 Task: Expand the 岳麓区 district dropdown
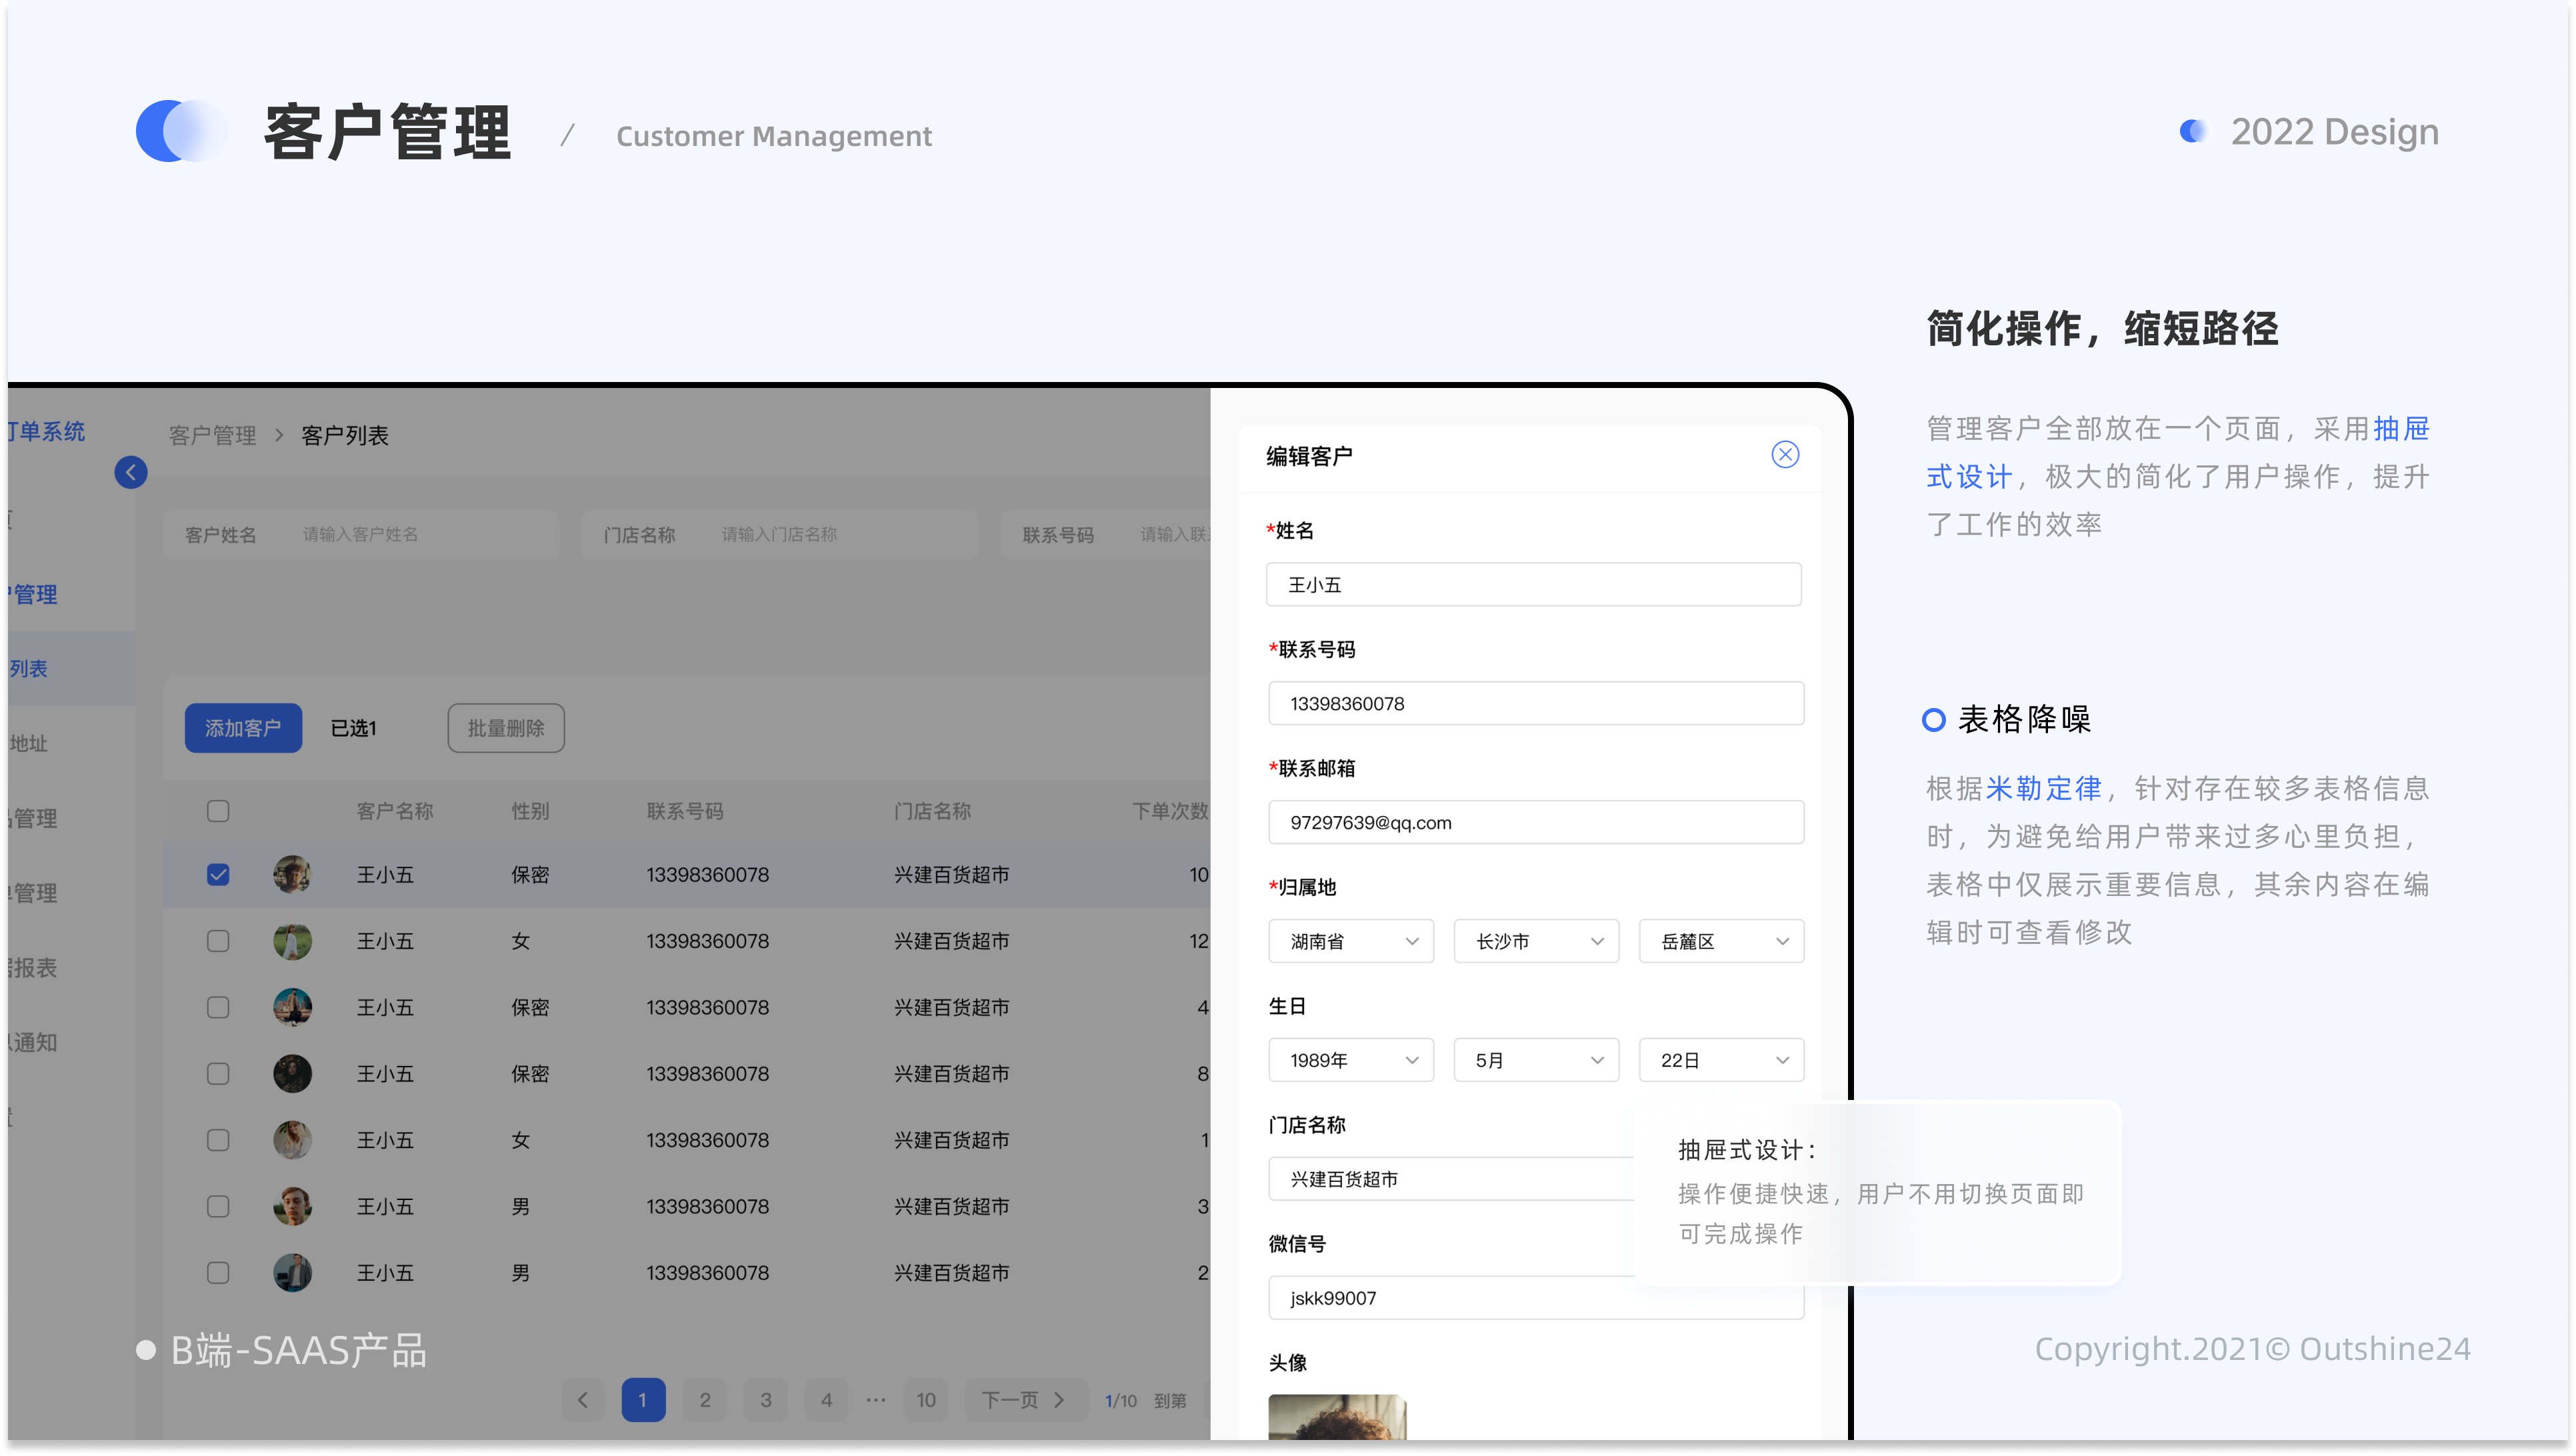[1720, 941]
